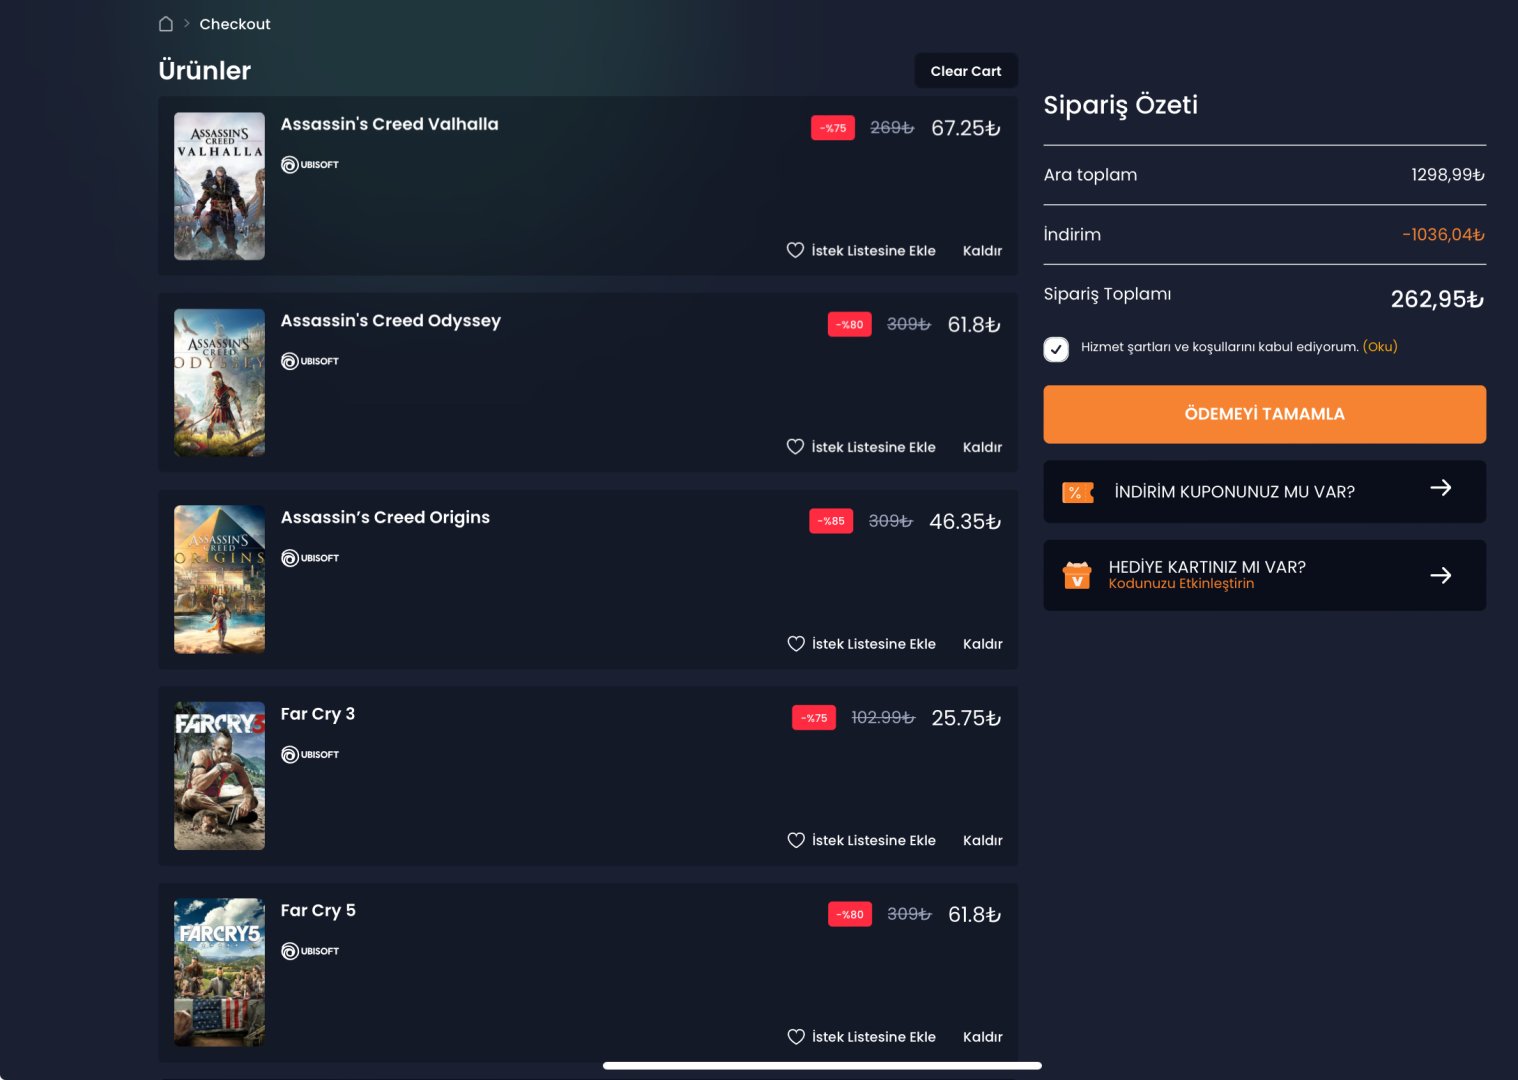Click the Checkout breadcrumb item
1518x1080 pixels.
(x=235, y=24)
